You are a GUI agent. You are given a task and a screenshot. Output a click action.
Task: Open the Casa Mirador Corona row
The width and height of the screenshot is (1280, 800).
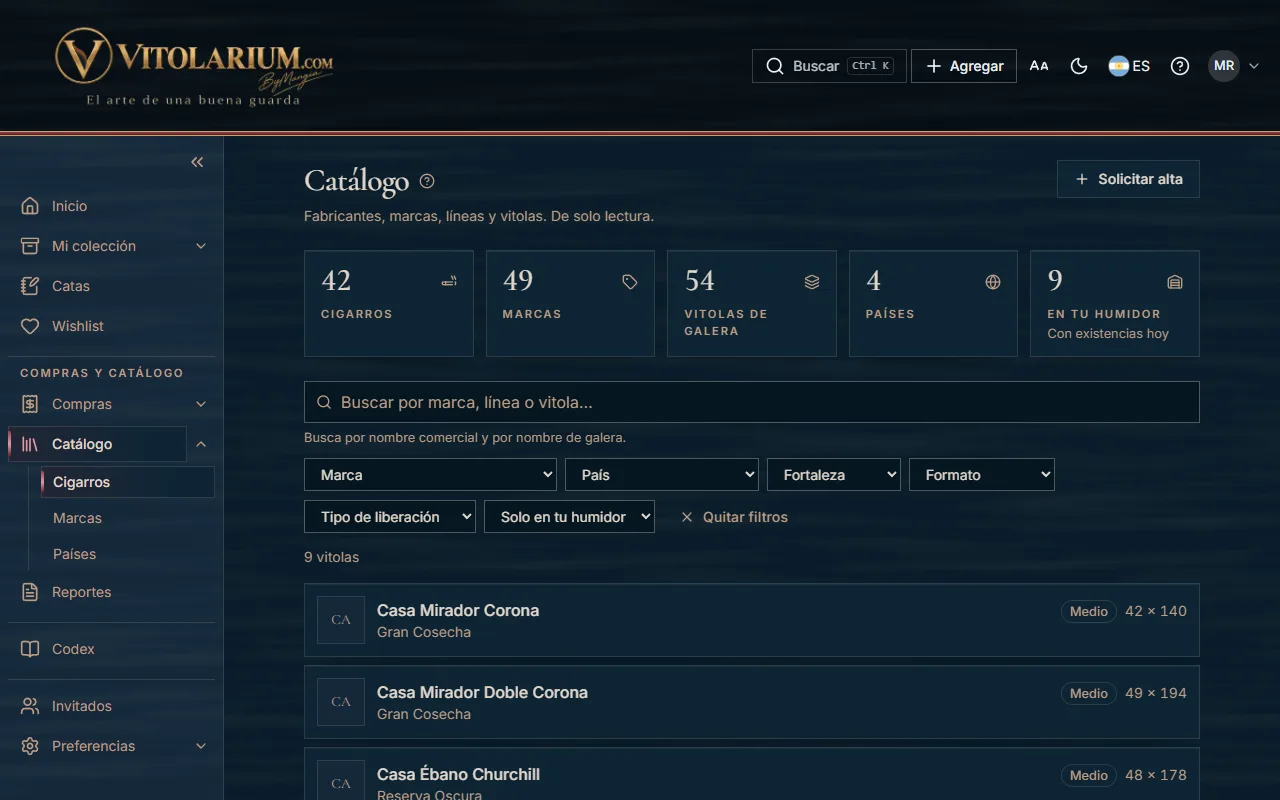point(752,620)
